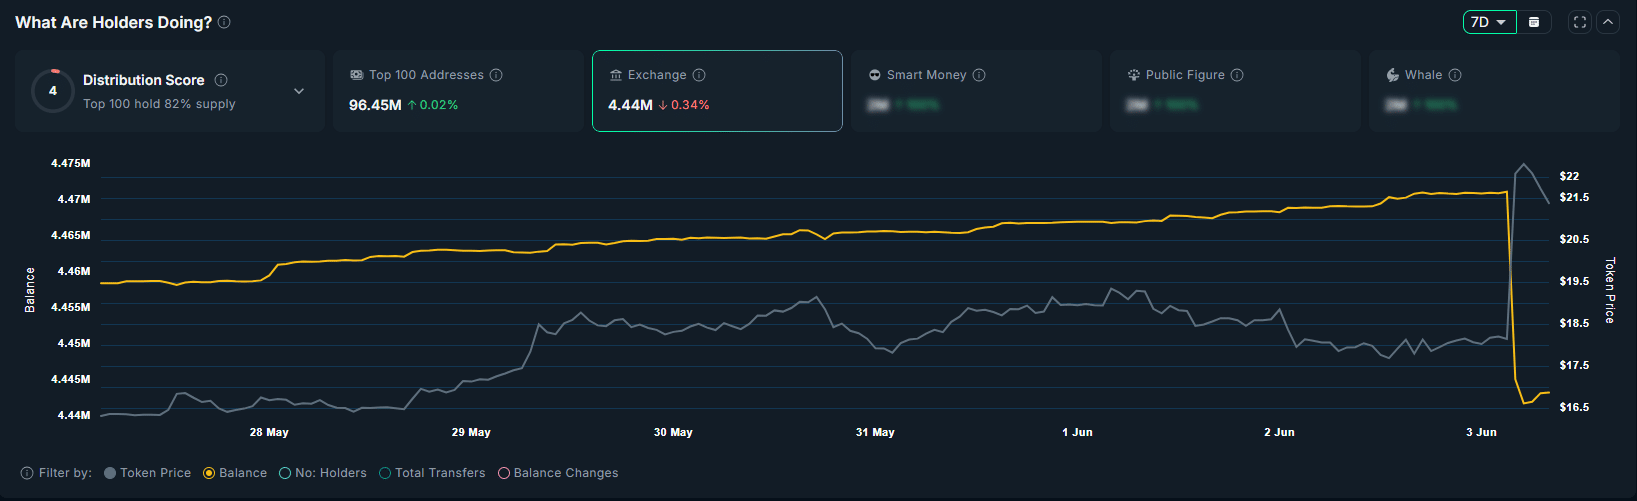Click the 3 Jun axis label

1481,432
